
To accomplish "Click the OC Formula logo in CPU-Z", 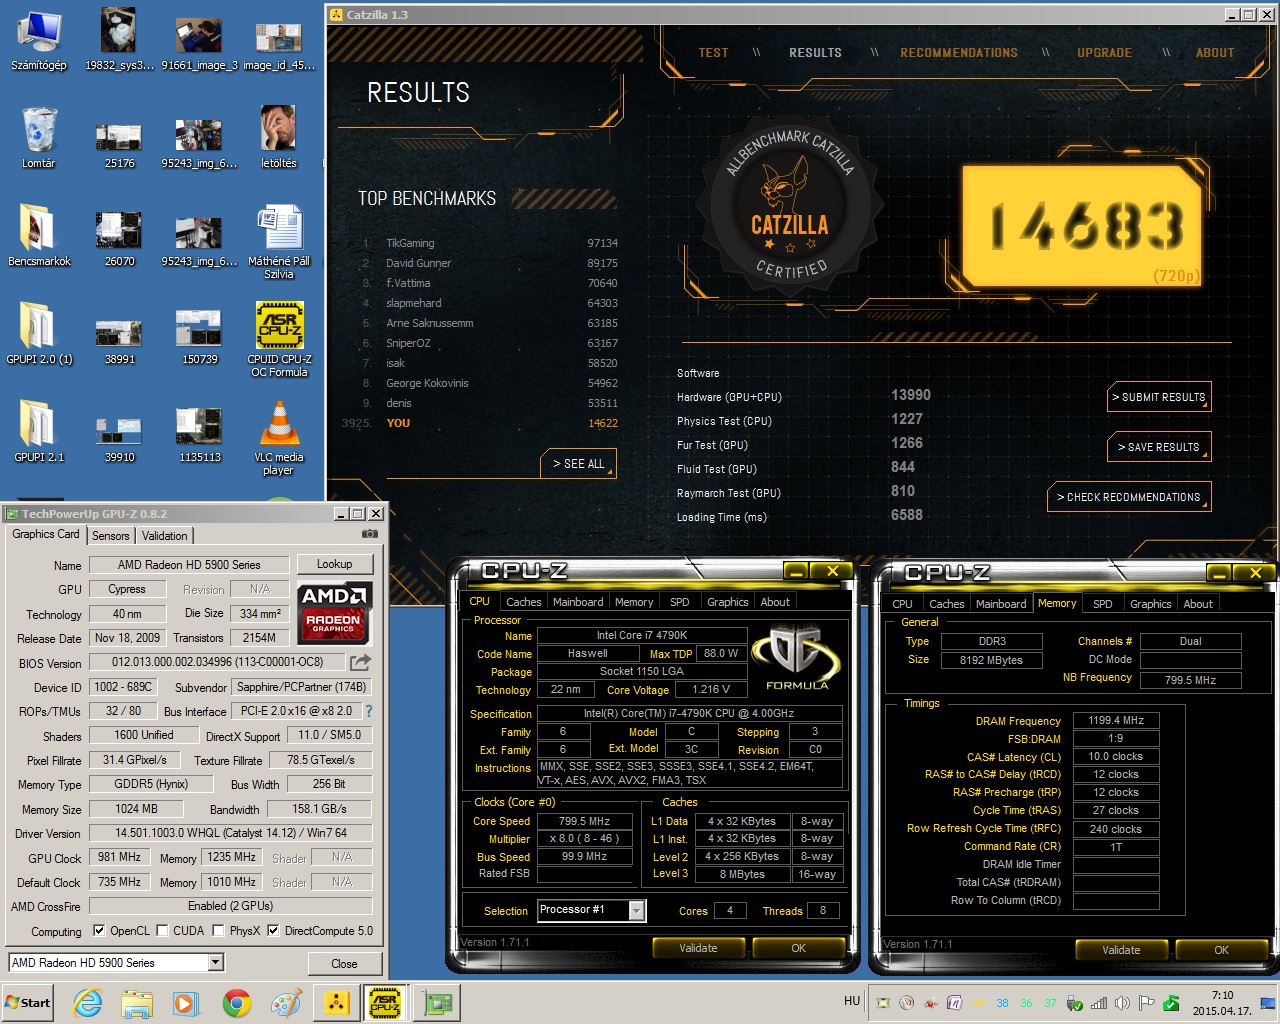I will click(x=797, y=657).
